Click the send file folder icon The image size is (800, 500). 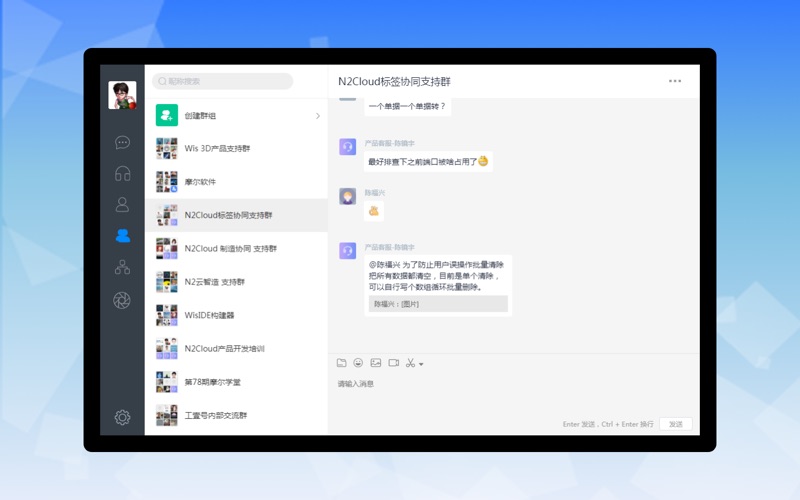coord(342,363)
